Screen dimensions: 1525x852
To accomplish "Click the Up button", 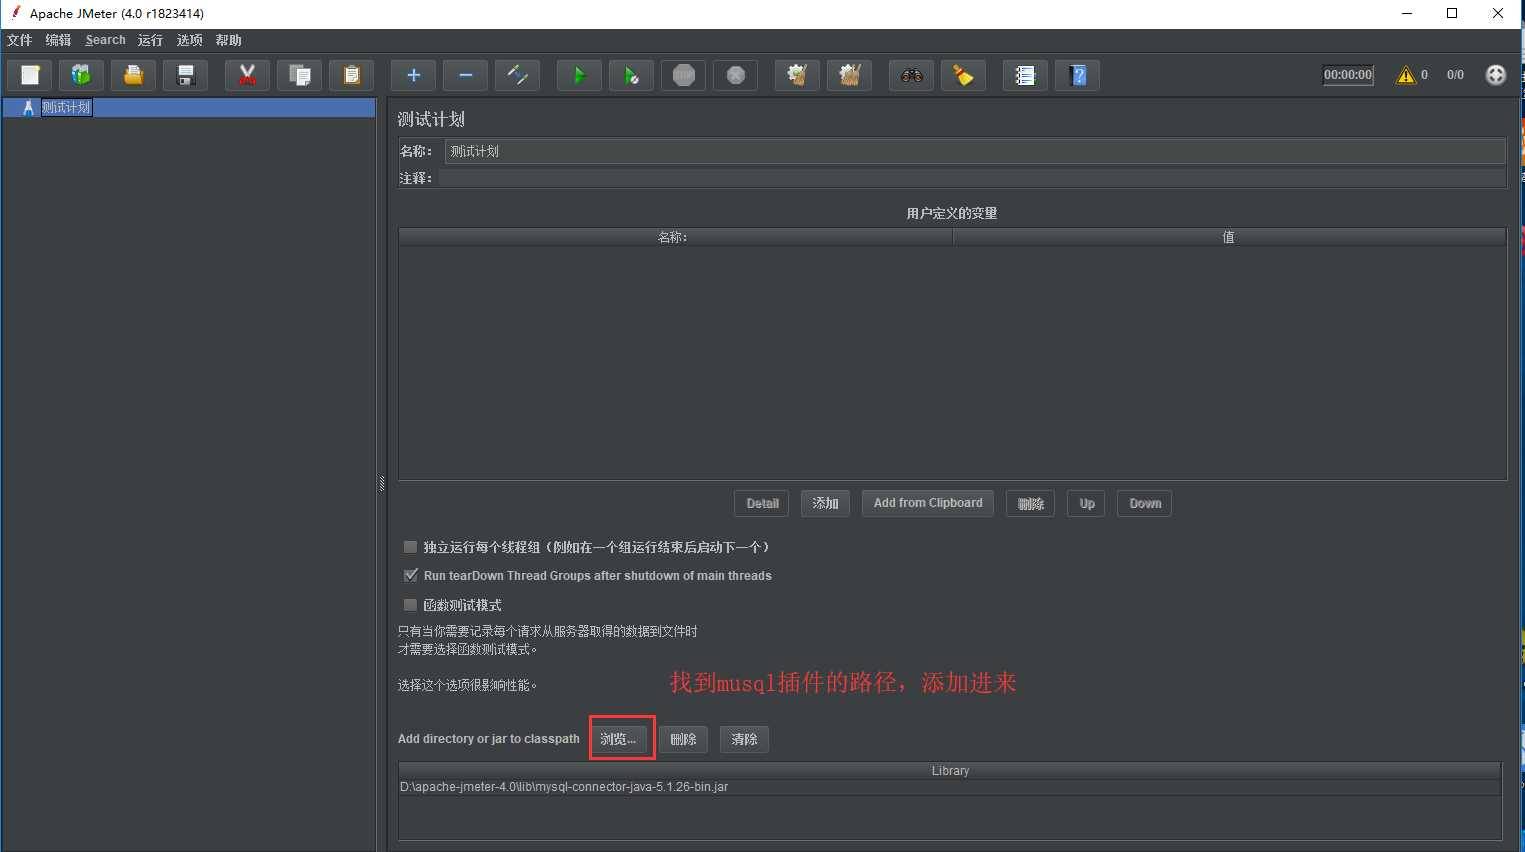I will pyautogui.click(x=1087, y=503).
